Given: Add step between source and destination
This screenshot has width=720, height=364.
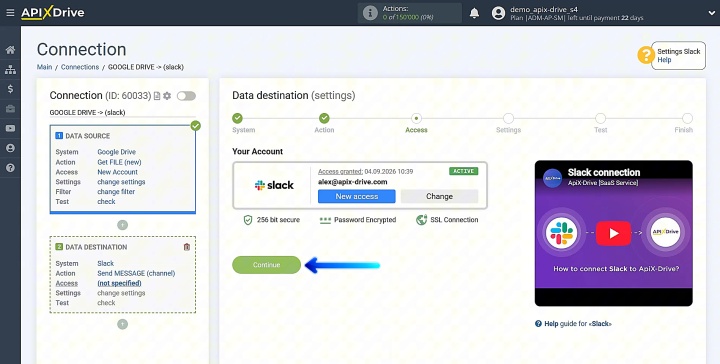Looking at the screenshot, I should point(122,225).
